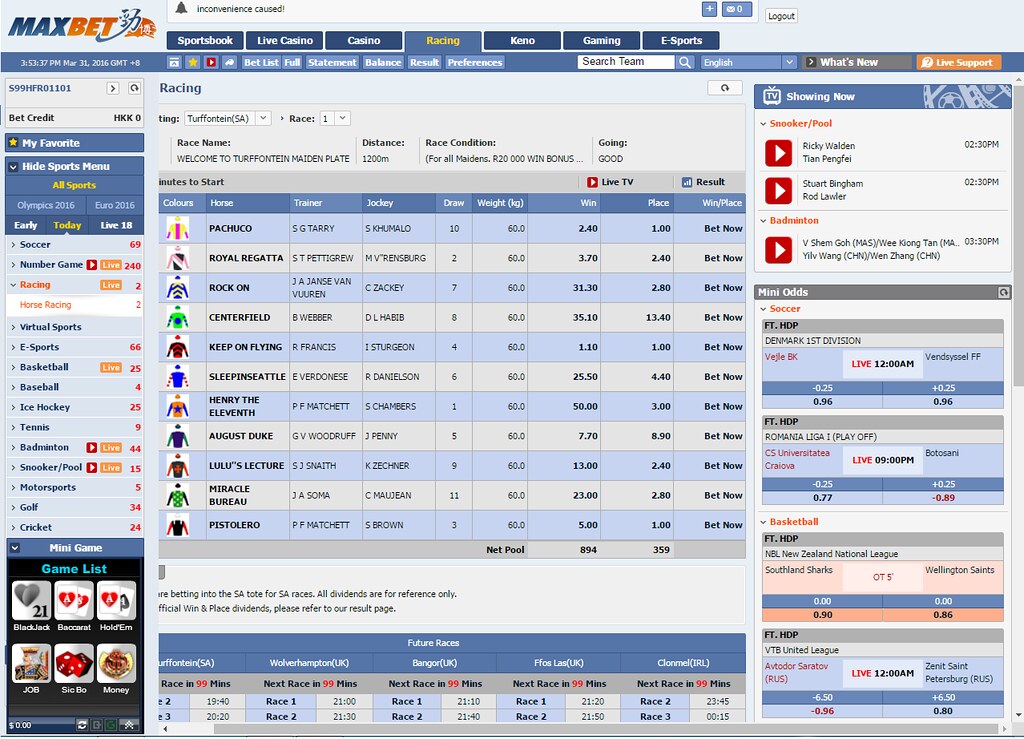Click the Live TV icon above the race table
This screenshot has width=1024, height=739.
592,182
